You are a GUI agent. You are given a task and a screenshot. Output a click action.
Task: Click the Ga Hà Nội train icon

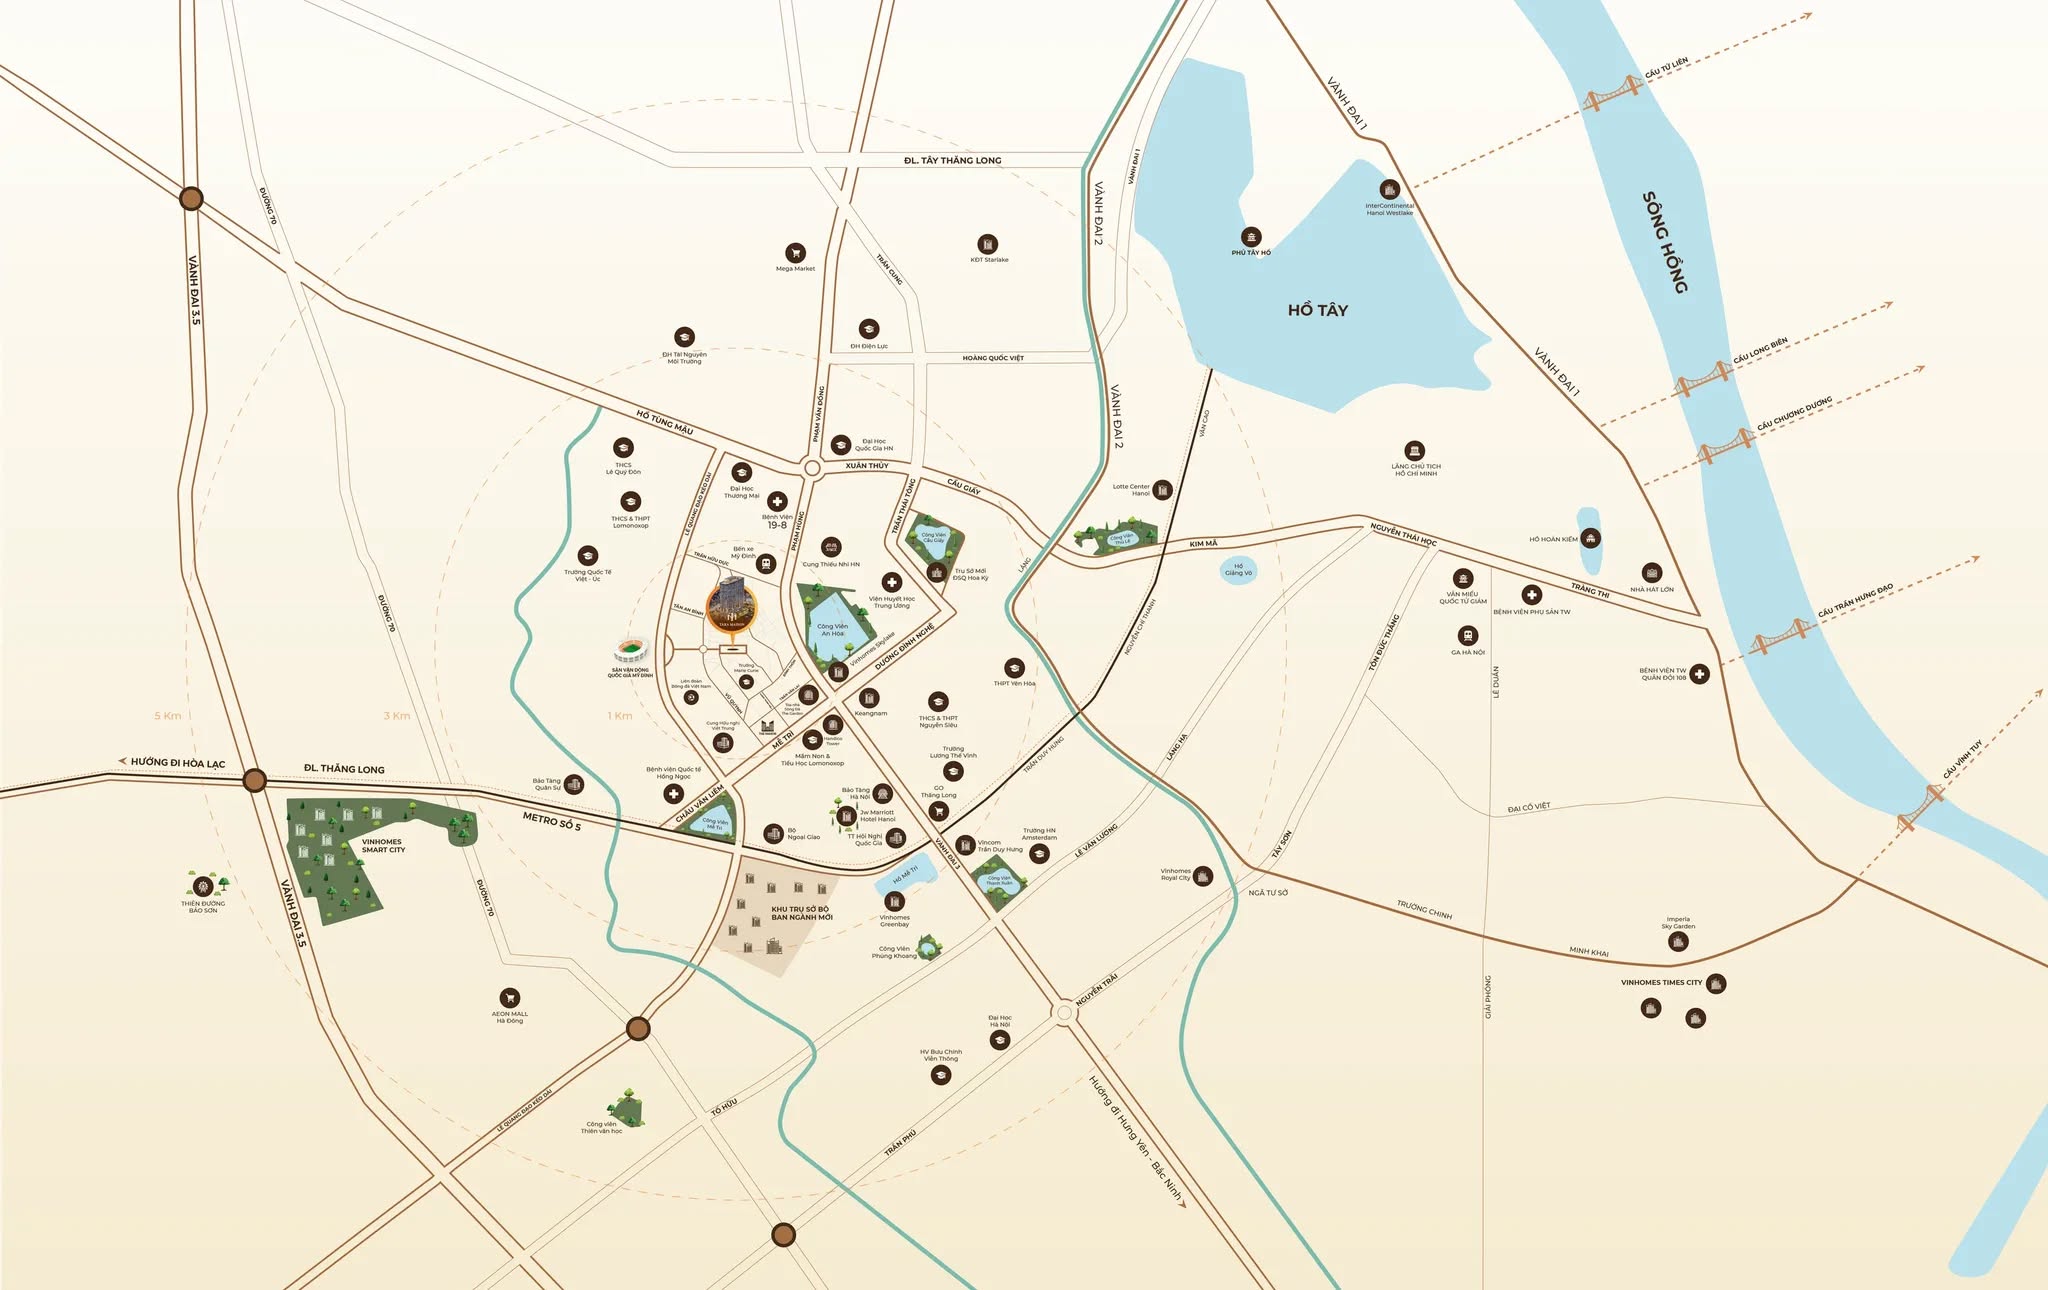coord(1467,635)
